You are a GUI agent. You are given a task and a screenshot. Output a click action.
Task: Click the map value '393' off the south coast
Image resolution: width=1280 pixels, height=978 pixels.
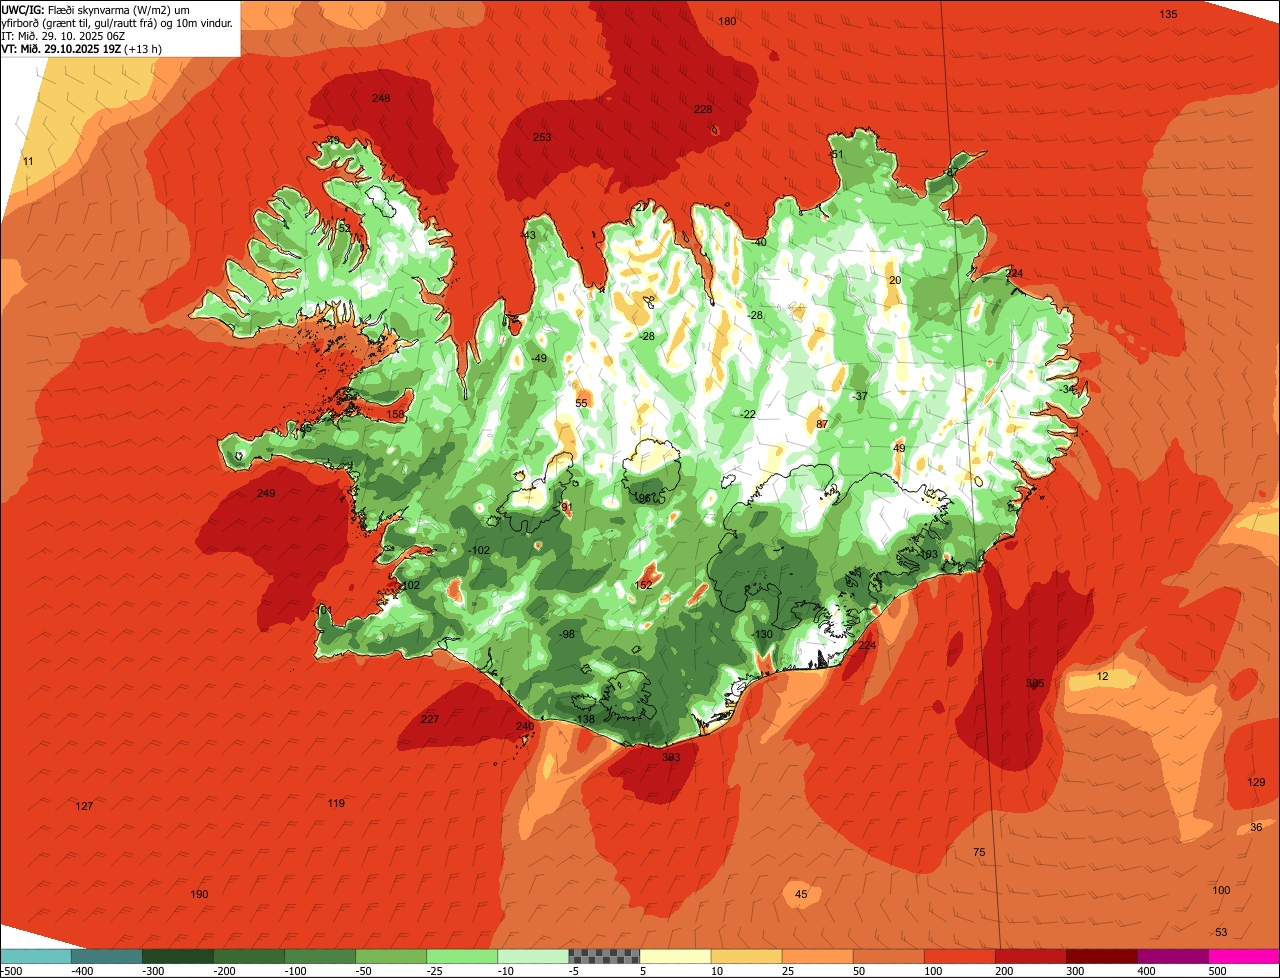point(671,758)
